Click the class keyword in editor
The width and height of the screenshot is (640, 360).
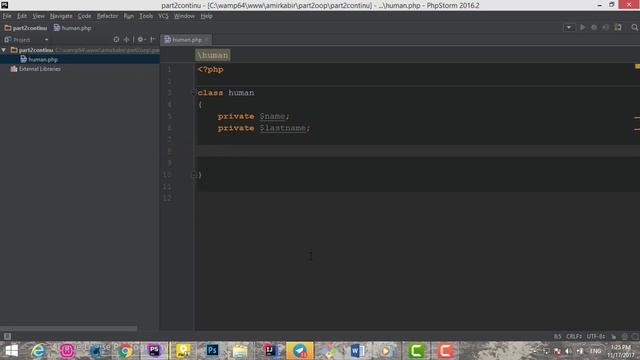pyautogui.click(x=210, y=93)
